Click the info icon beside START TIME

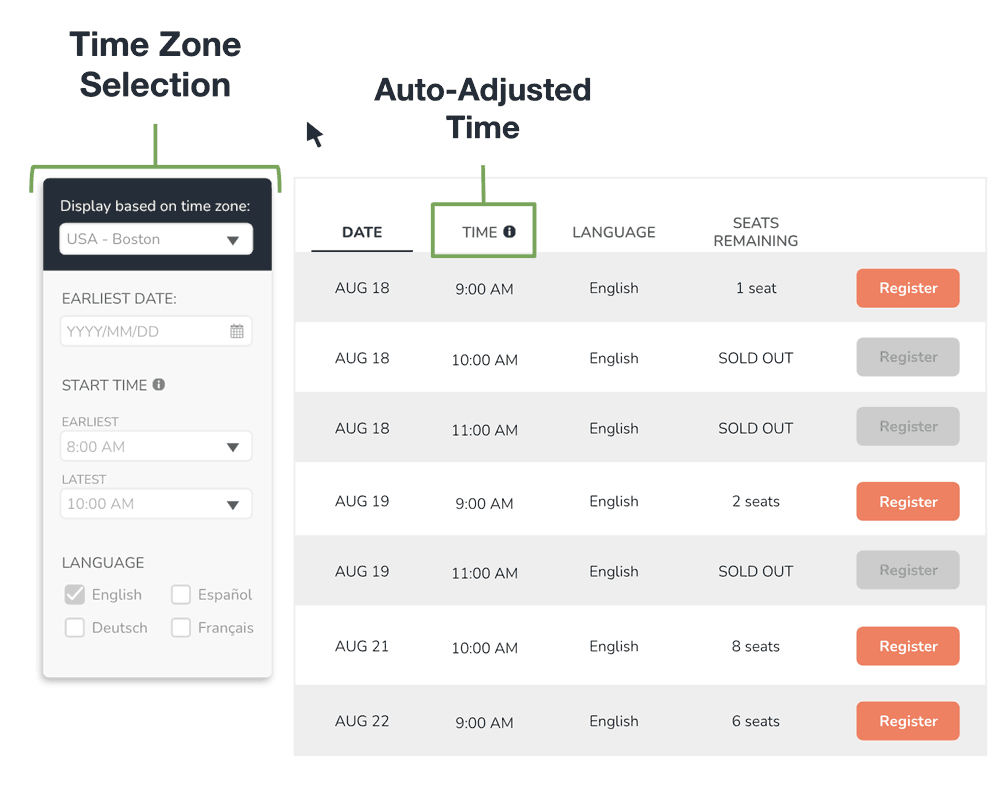point(159,385)
